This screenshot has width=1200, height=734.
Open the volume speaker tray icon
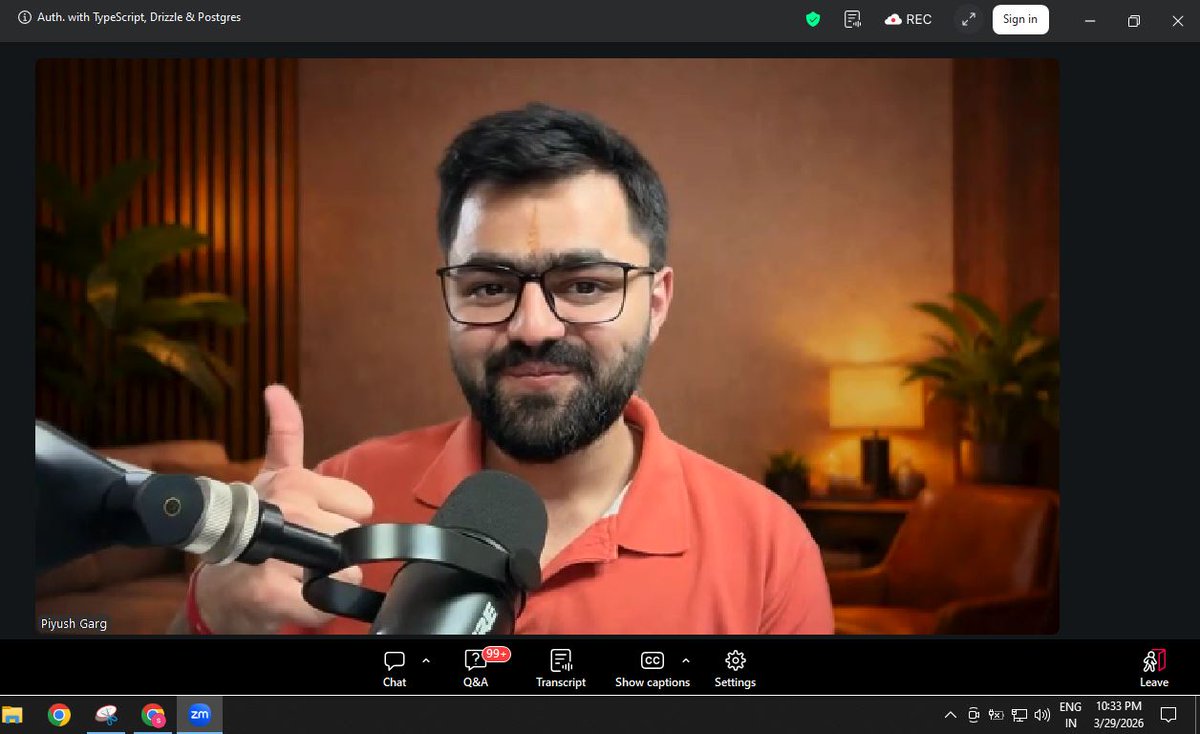coord(1042,715)
